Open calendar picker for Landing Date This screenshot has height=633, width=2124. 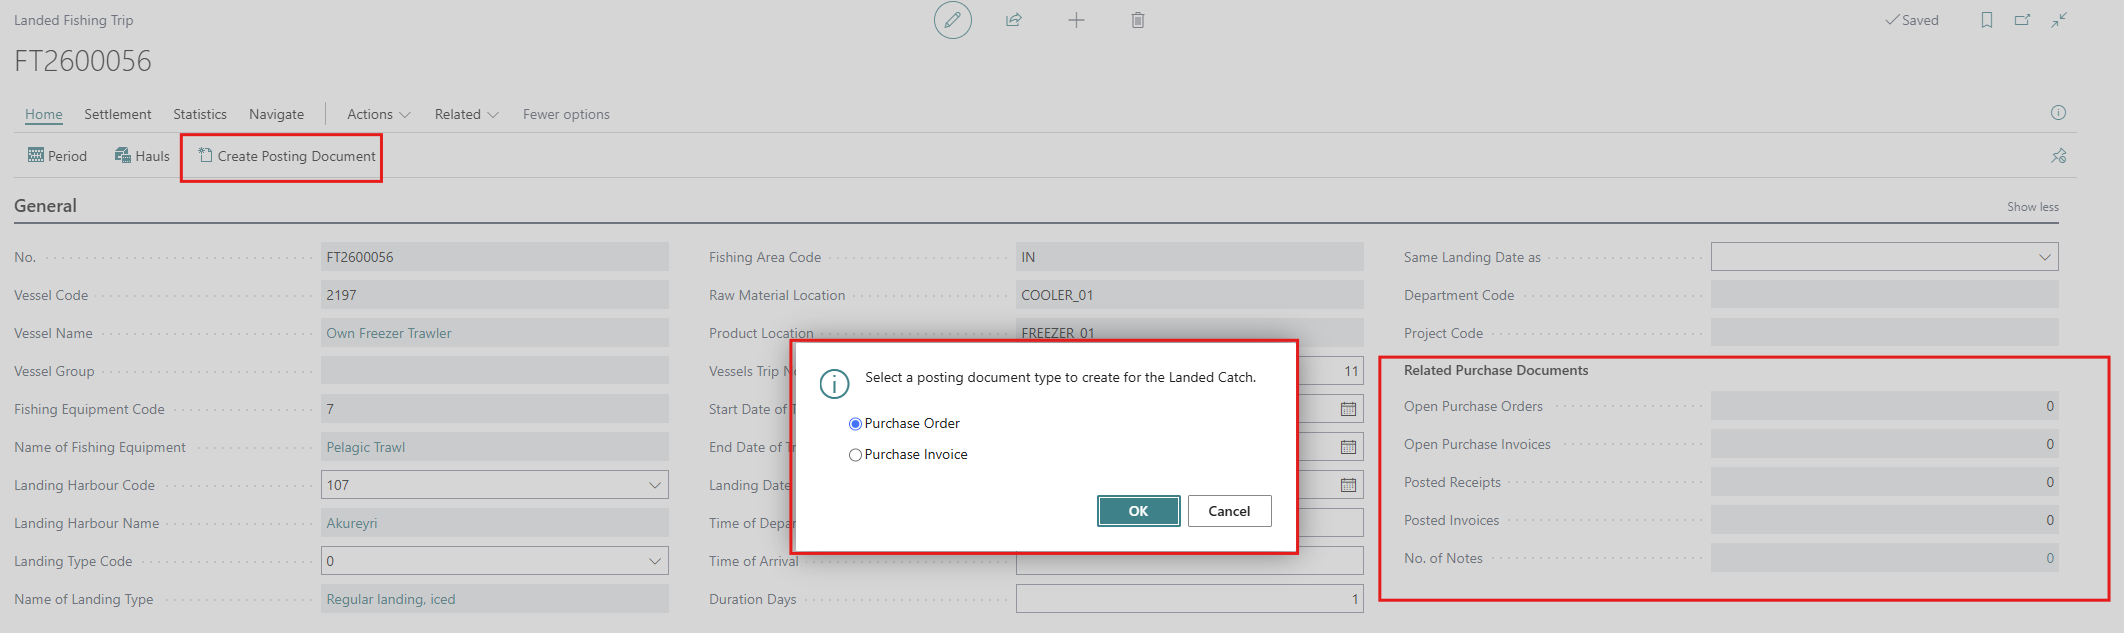pyautogui.click(x=1348, y=485)
